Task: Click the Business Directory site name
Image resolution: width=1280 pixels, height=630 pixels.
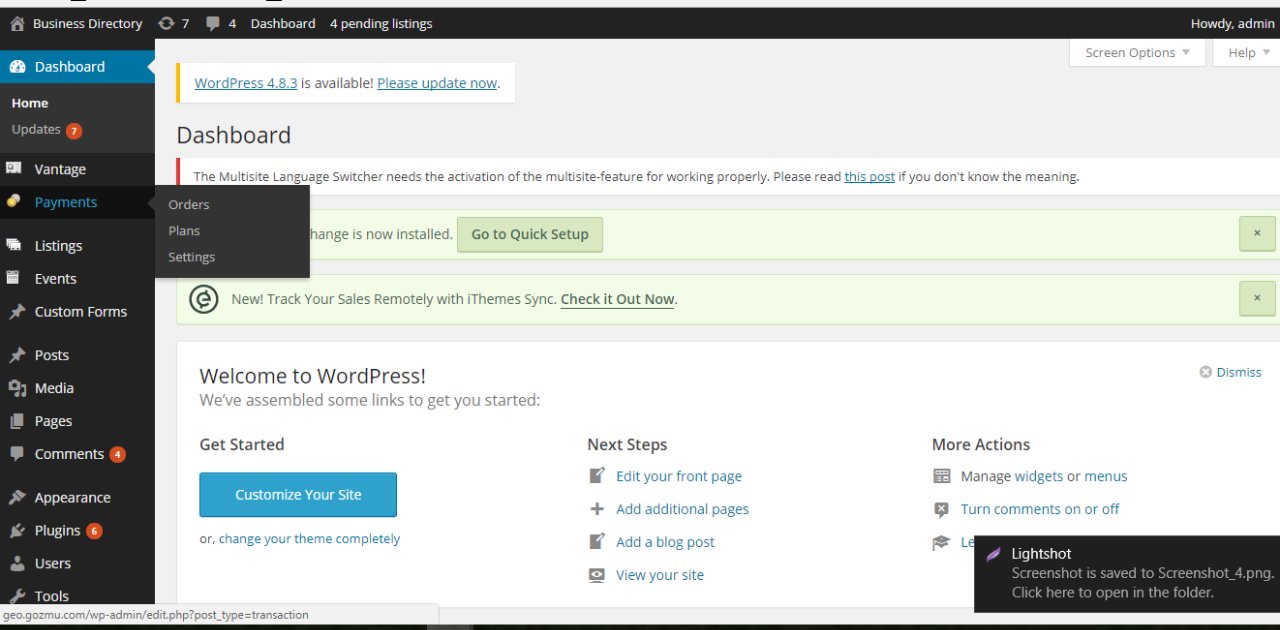Action: click(x=88, y=24)
